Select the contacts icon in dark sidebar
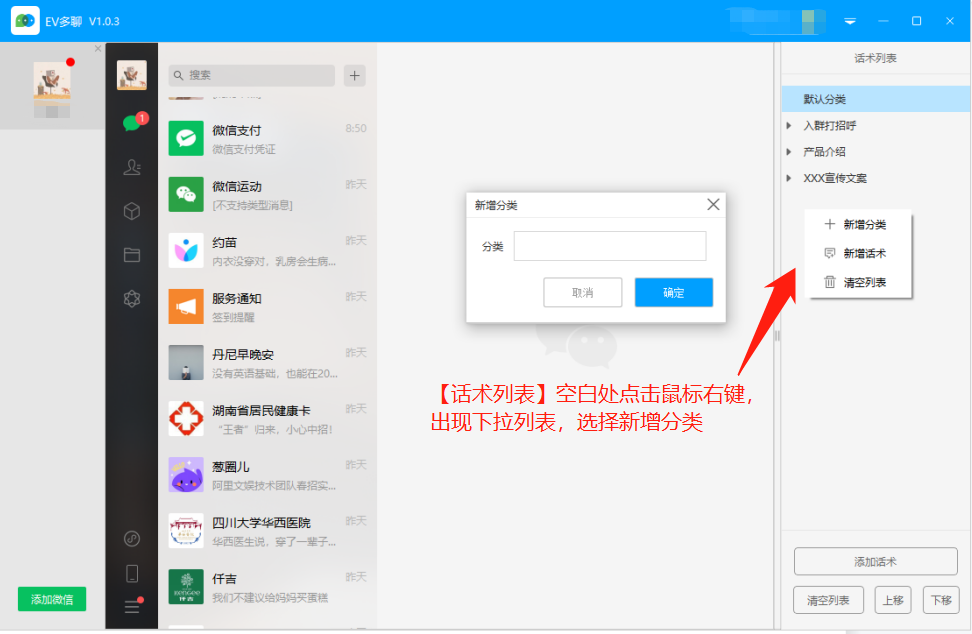 pyautogui.click(x=131, y=168)
